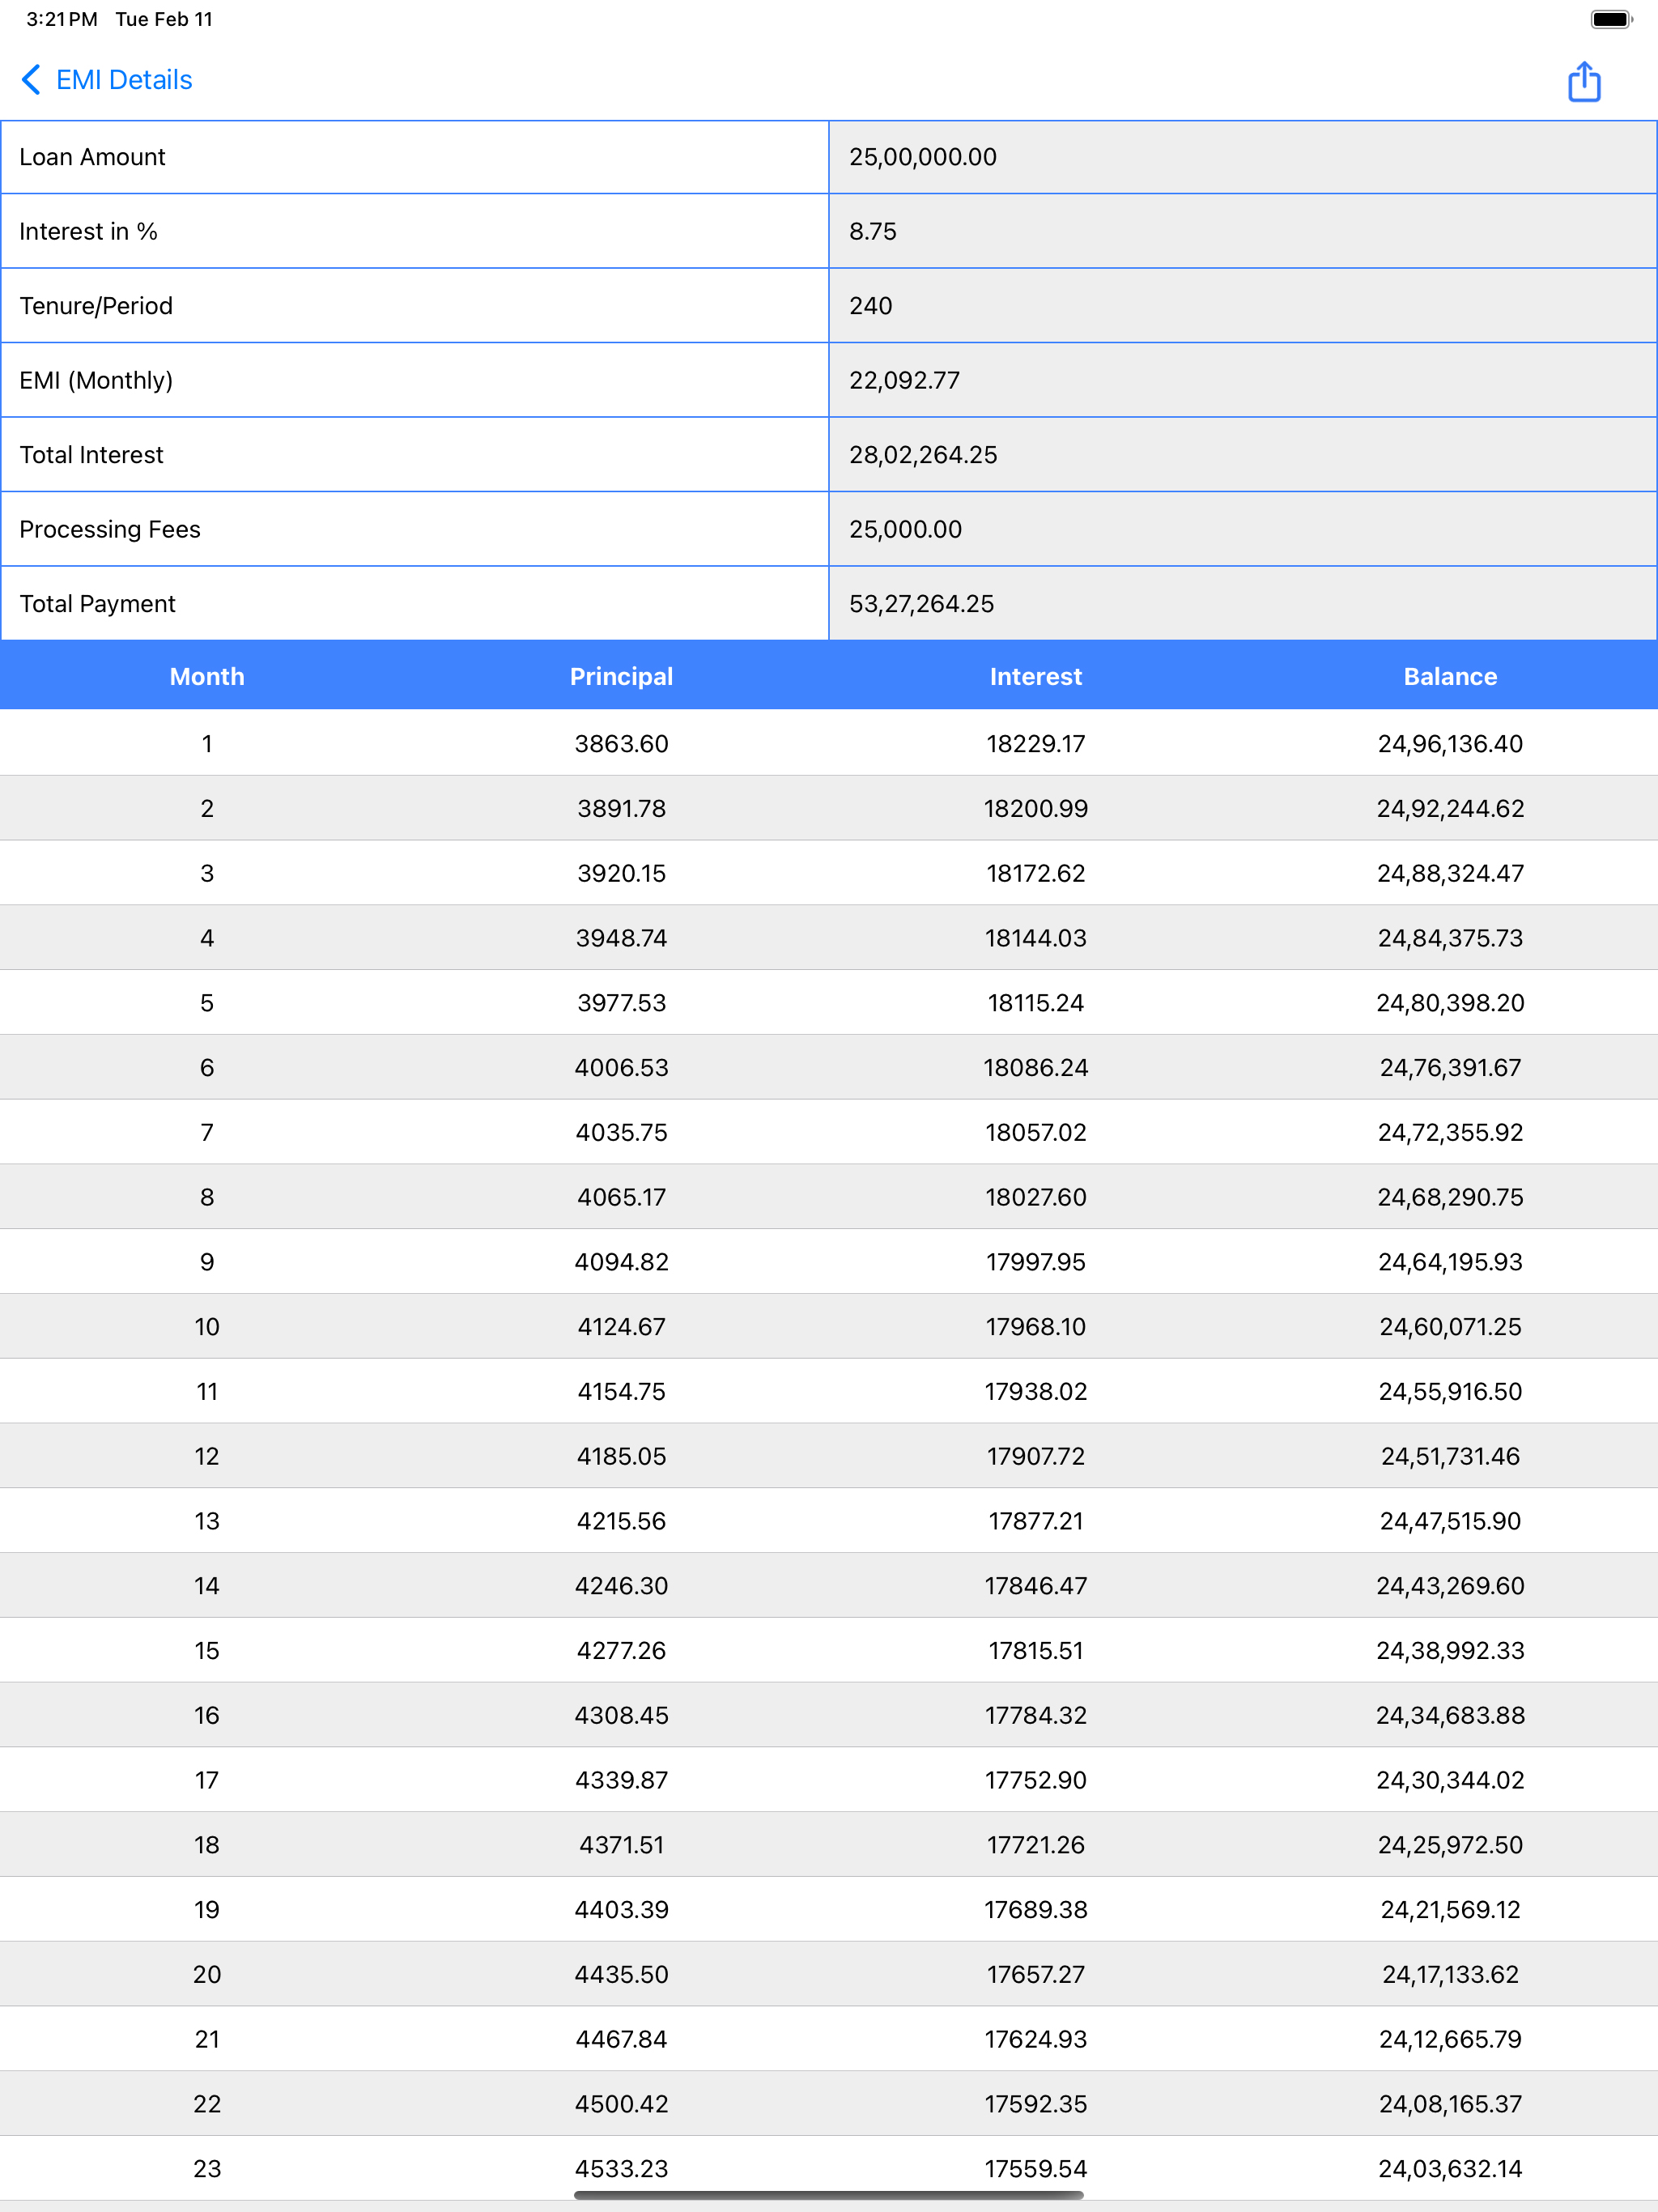The width and height of the screenshot is (1658, 2212).
Task: Tap month number 5 row cell
Action: [x=207, y=1002]
